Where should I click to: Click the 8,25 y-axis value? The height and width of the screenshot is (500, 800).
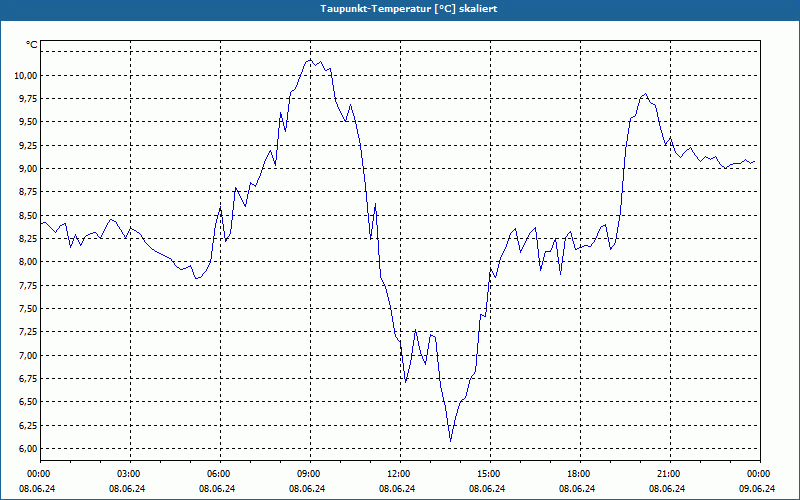[27, 238]
